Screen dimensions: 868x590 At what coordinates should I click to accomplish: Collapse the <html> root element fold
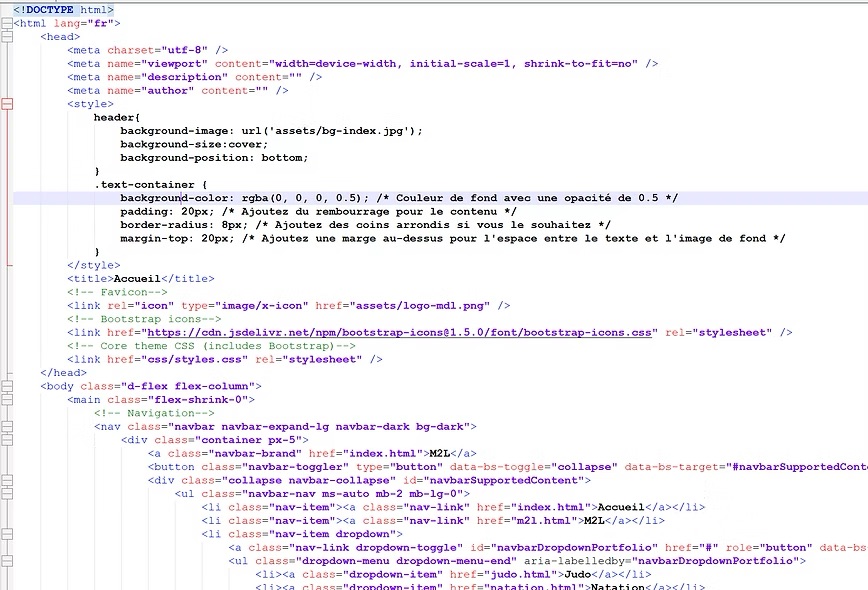click(x=8, y=22)
